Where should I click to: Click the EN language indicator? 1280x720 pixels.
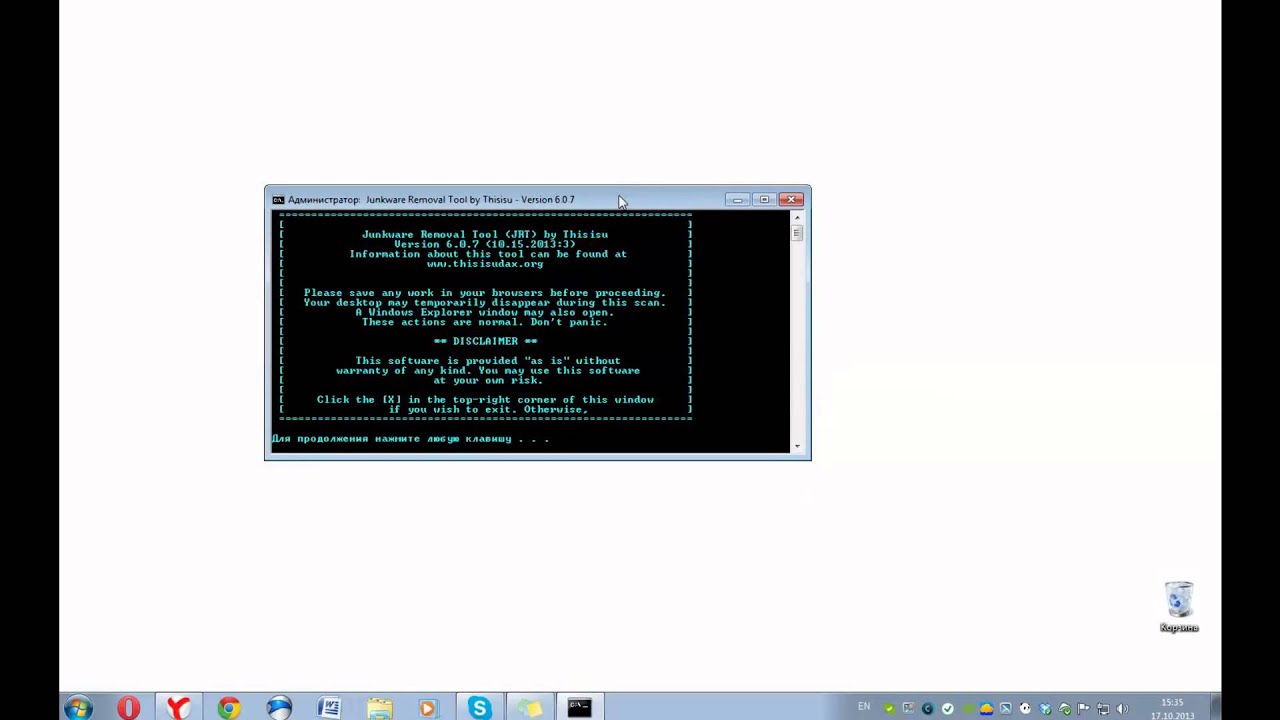(x=864, y=707)
